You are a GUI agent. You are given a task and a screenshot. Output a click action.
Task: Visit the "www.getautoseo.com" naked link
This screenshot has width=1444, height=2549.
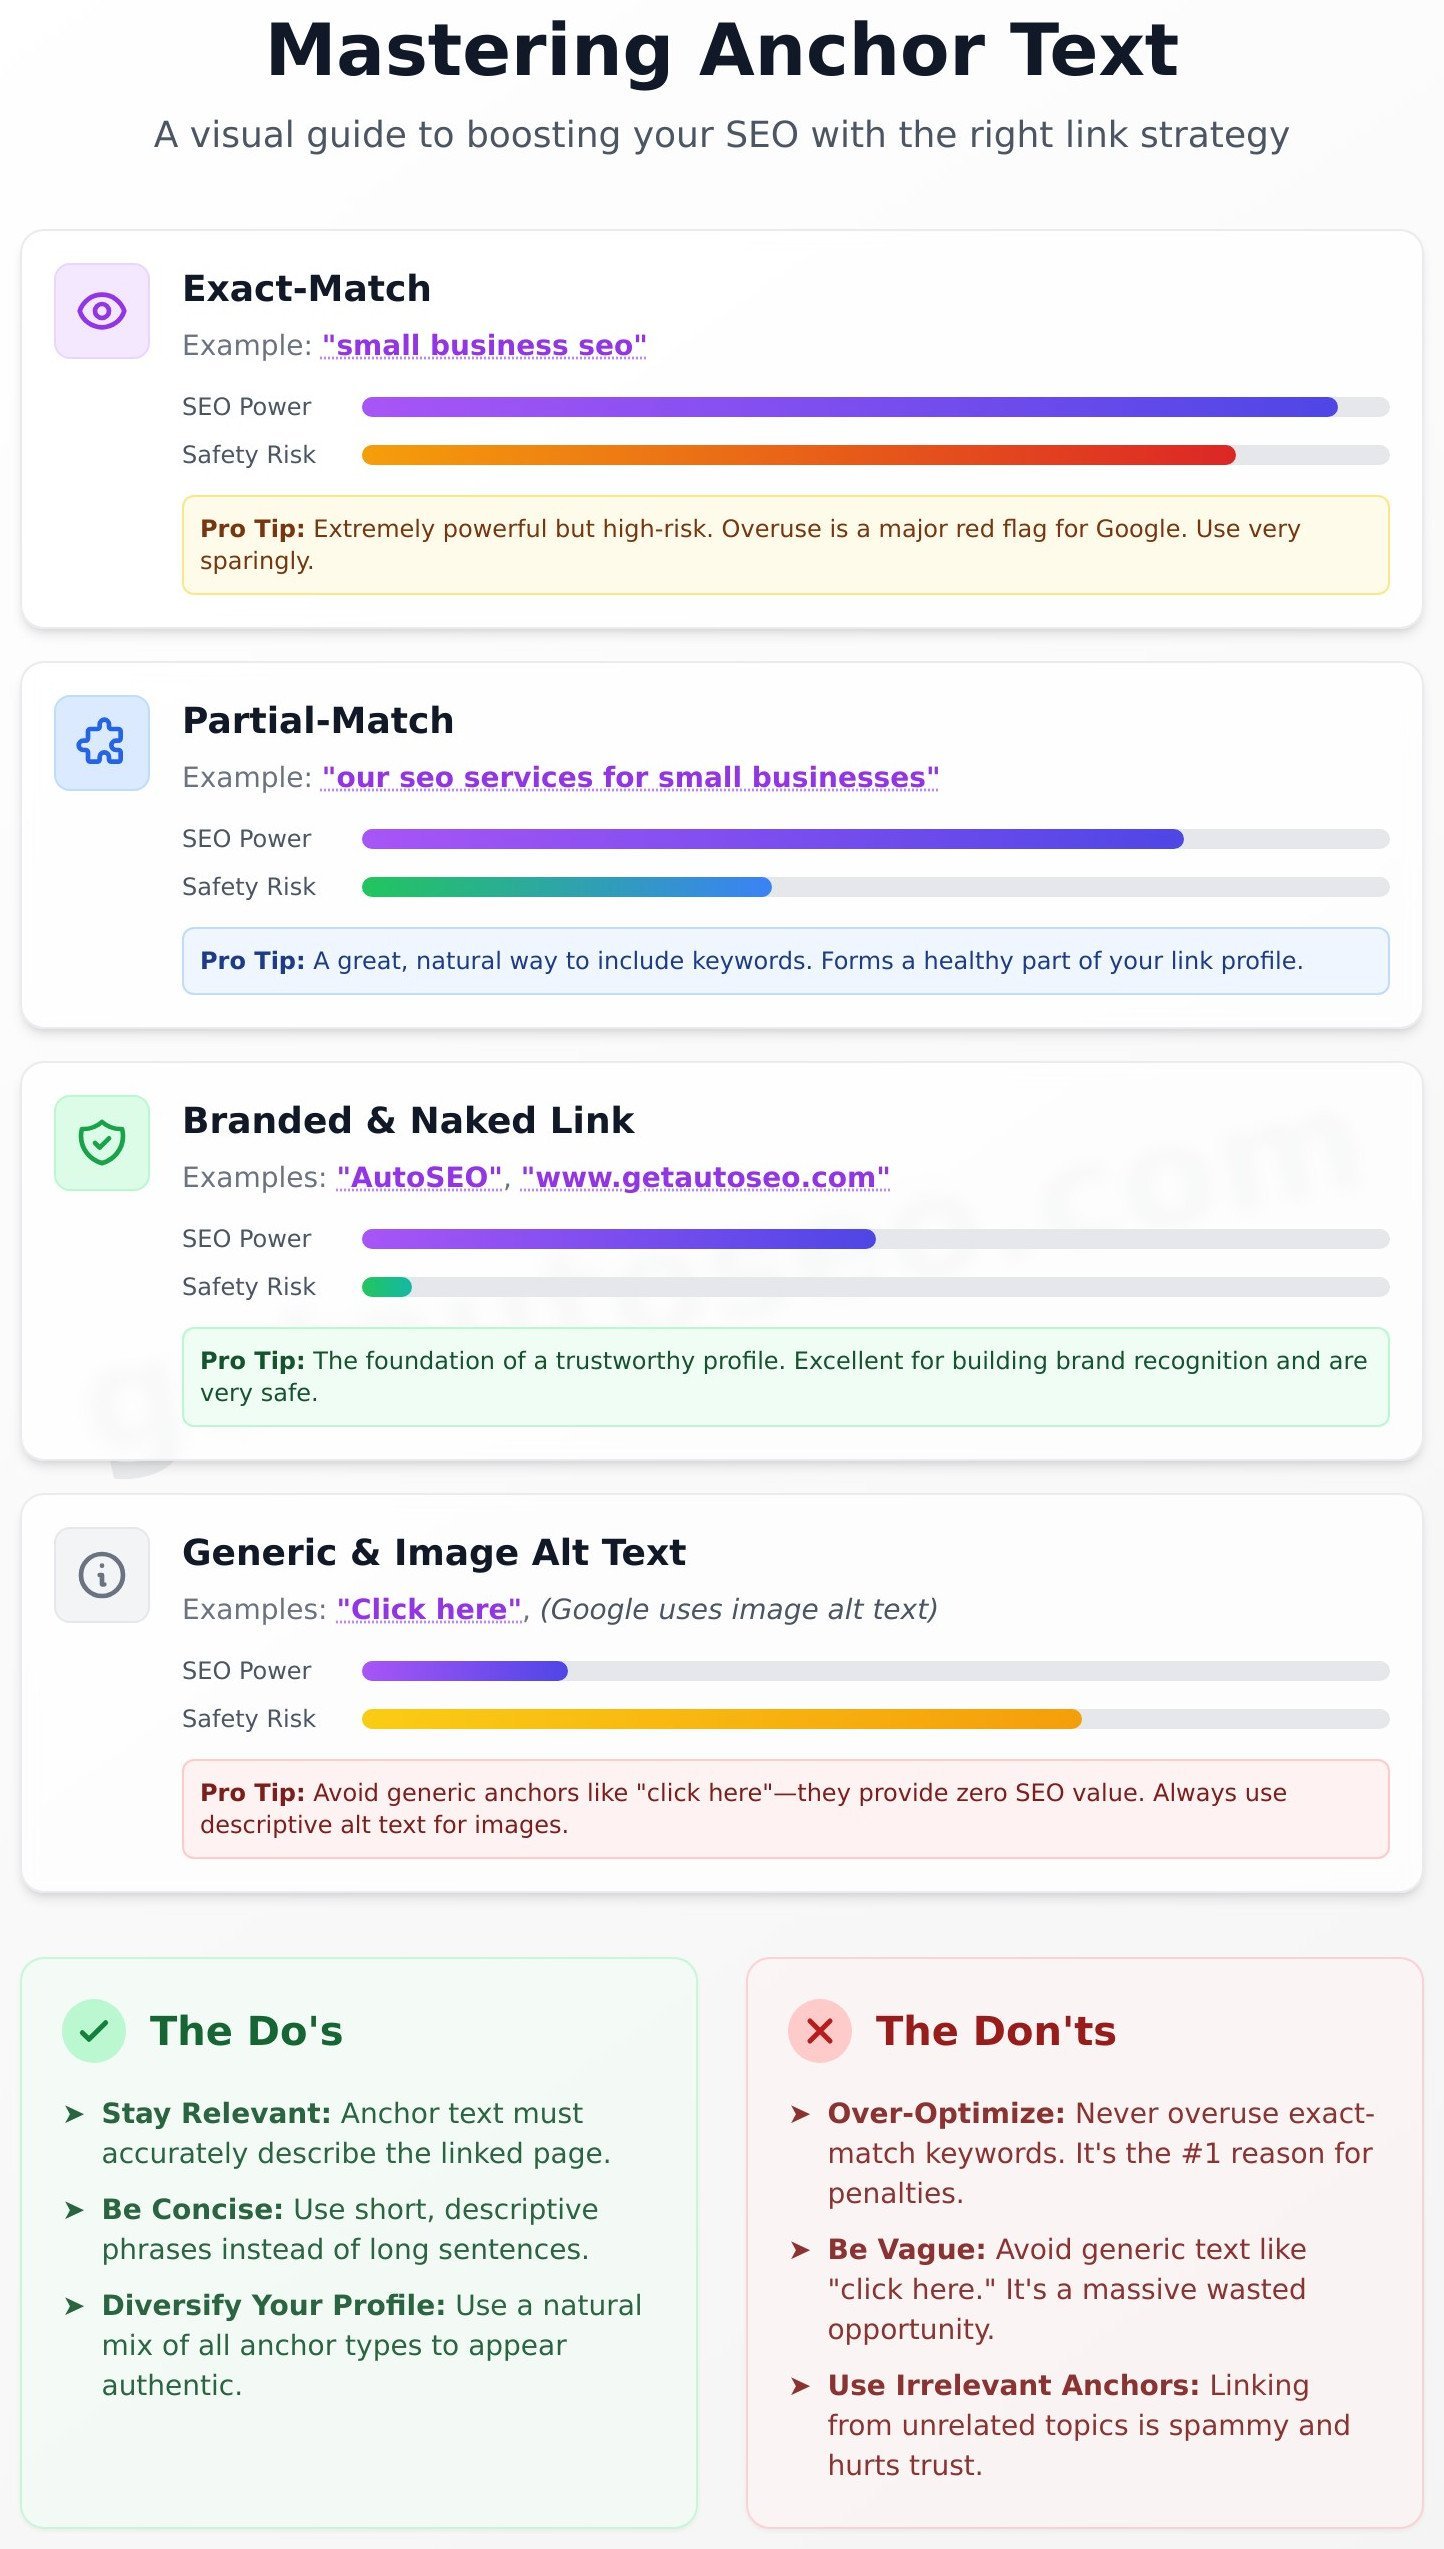(705, 1178)
